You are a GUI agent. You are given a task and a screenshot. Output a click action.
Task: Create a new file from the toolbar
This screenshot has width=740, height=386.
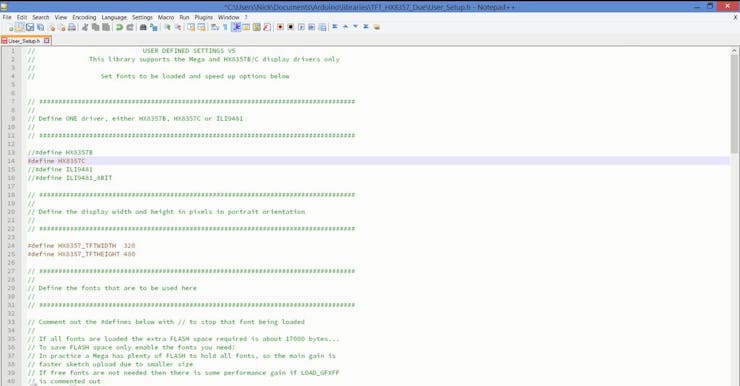[x=10, y=27]
